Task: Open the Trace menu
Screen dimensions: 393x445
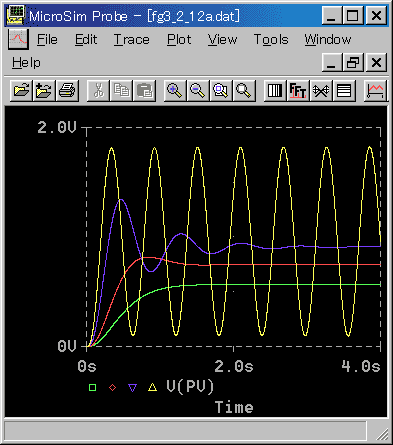Action: click(x=132, y=40)
